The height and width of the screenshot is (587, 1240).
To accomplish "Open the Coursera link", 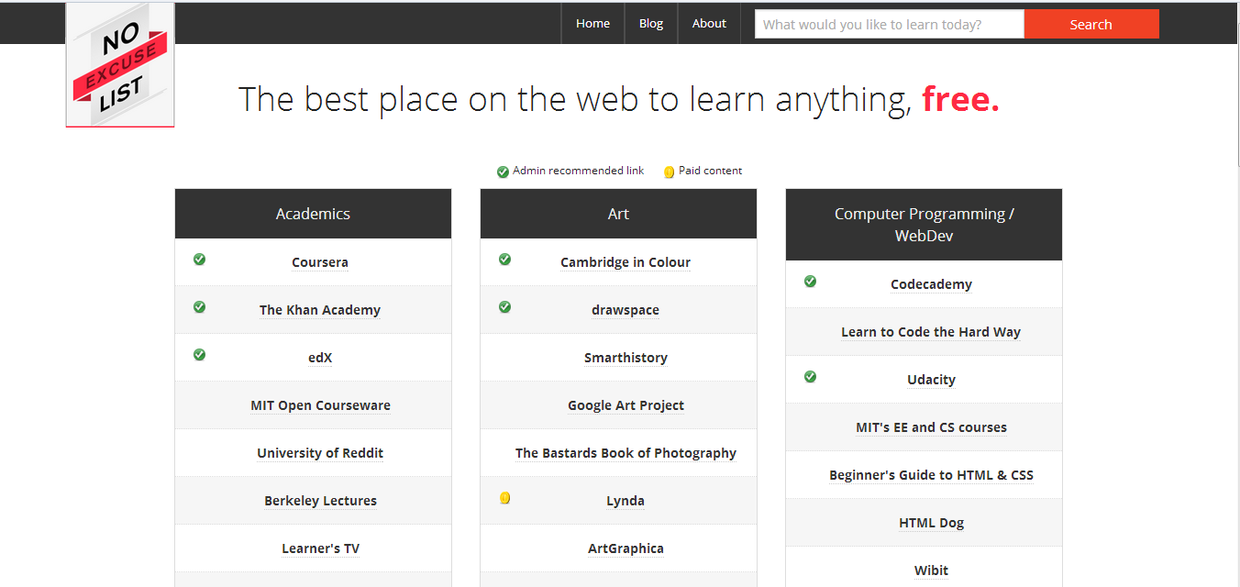I will tap(320, 263).
